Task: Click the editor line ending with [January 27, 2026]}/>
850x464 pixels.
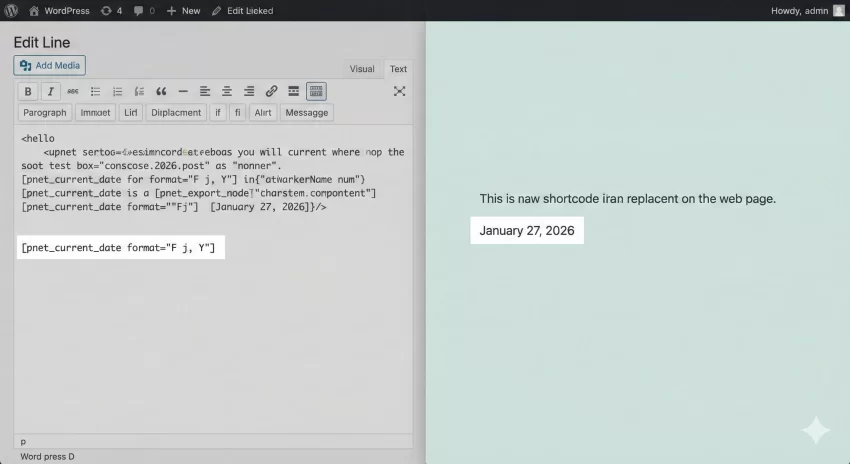Action: click(174, 207)
